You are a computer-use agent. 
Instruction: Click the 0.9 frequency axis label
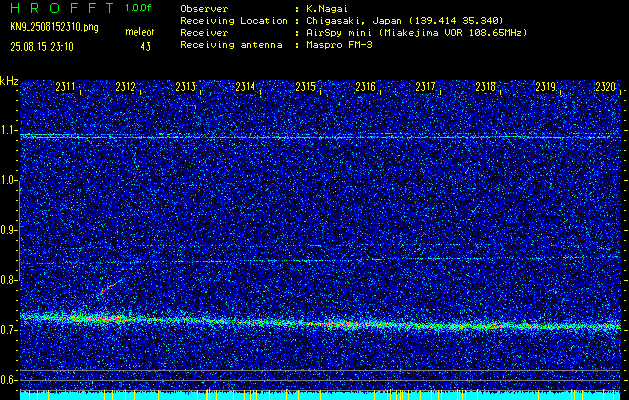[x=9, y=230]
